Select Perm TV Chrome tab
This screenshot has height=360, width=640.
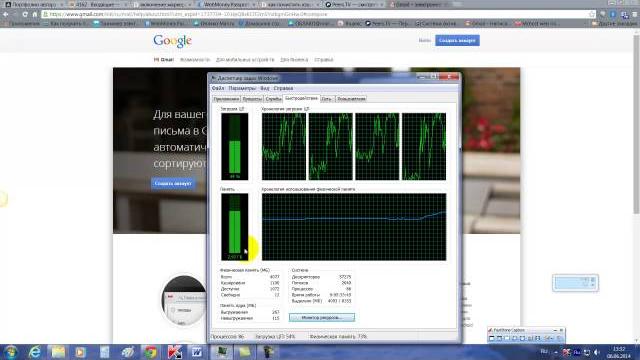(x=353, y=4)
